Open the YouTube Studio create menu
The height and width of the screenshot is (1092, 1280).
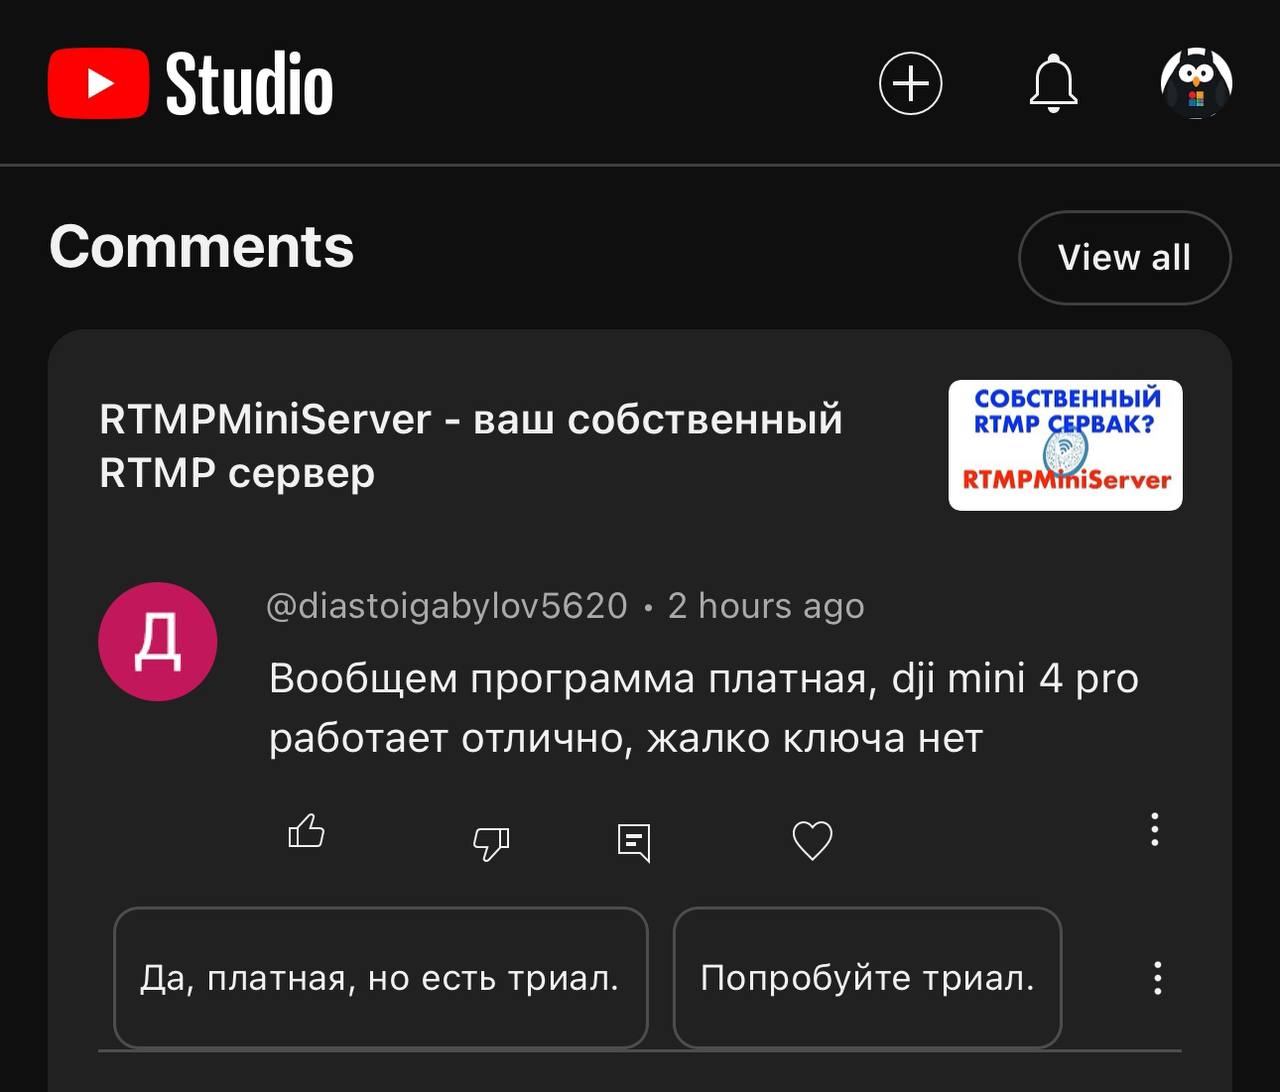910,84
